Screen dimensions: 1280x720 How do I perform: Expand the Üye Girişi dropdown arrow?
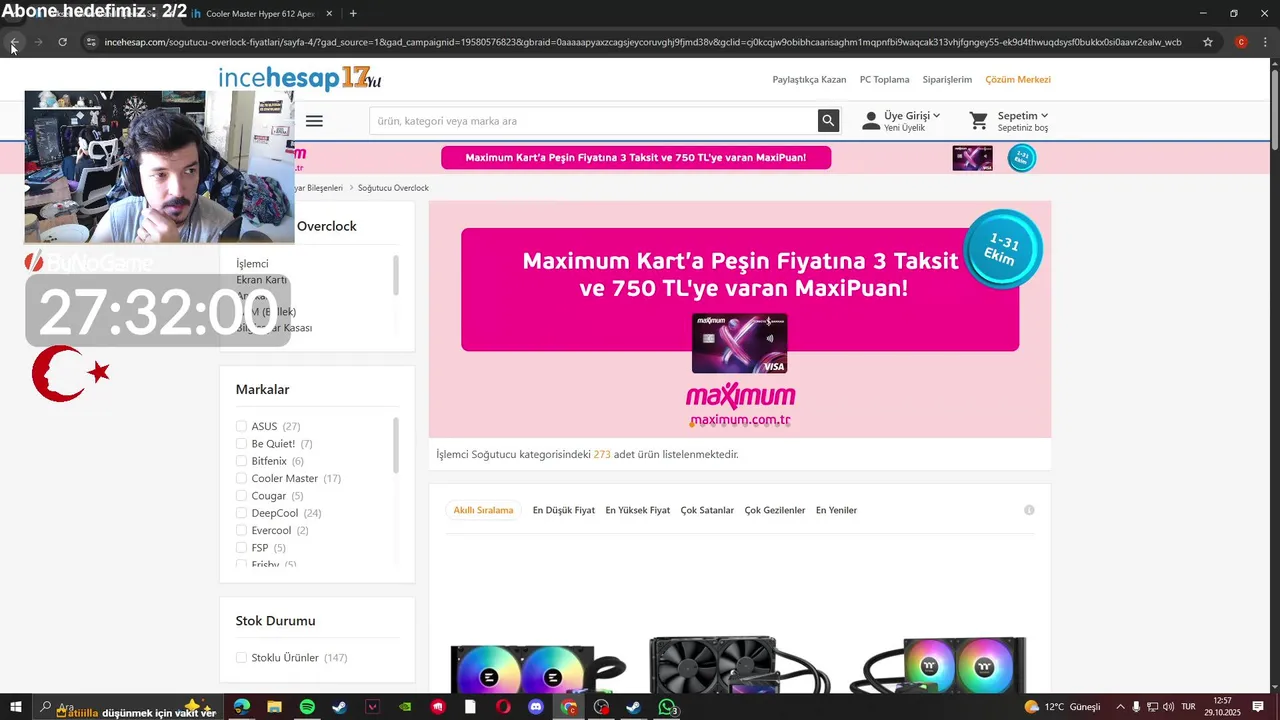click(x=937, y=116)
